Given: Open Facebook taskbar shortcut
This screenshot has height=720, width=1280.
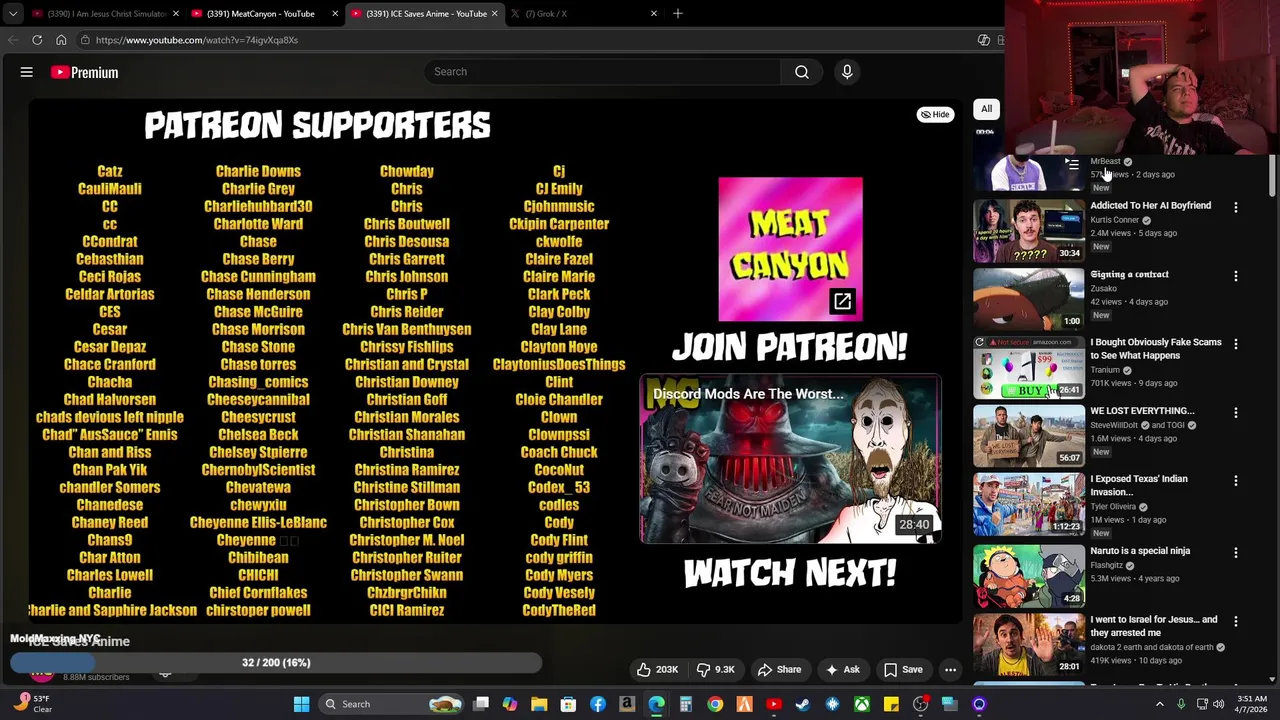Looking at the screenshot, I should pyautogui.click(x=598, y=704).
